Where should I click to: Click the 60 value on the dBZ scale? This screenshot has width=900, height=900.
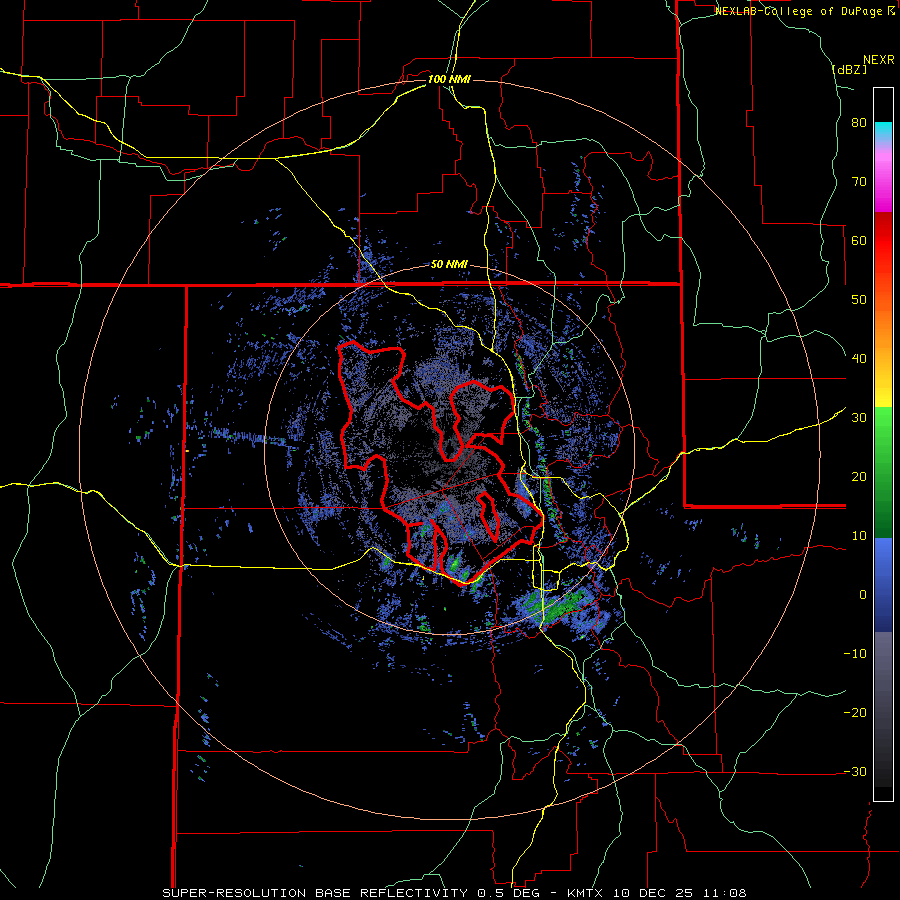coord(859,240)
